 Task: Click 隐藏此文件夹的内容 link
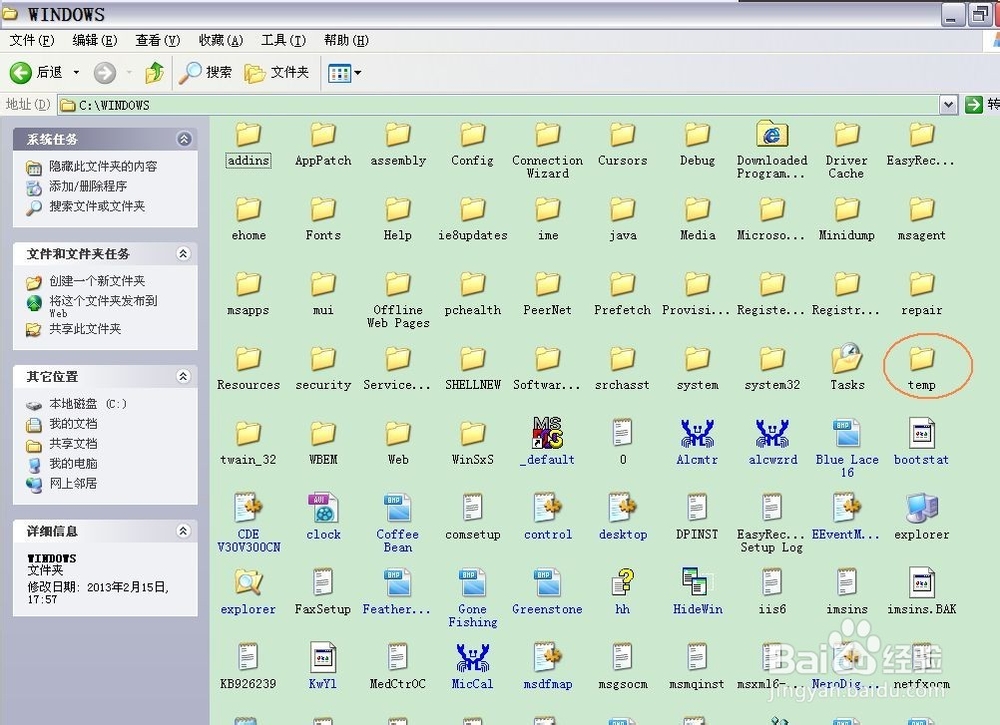click(x=103, y=166)
